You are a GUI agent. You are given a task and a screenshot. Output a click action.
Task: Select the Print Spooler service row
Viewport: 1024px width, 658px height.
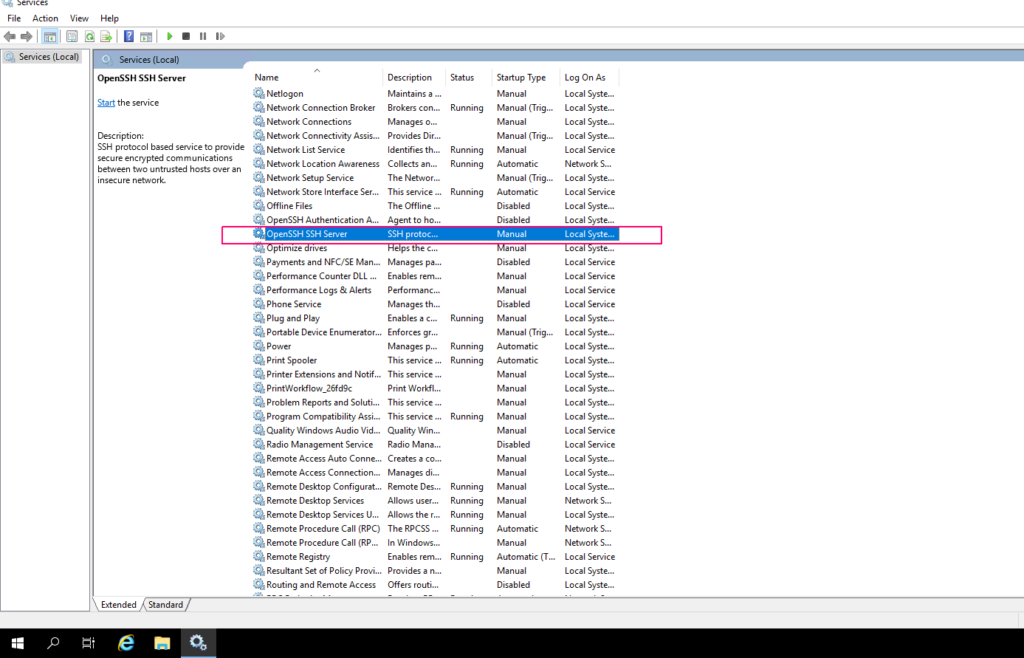click(x=292, y=360)
